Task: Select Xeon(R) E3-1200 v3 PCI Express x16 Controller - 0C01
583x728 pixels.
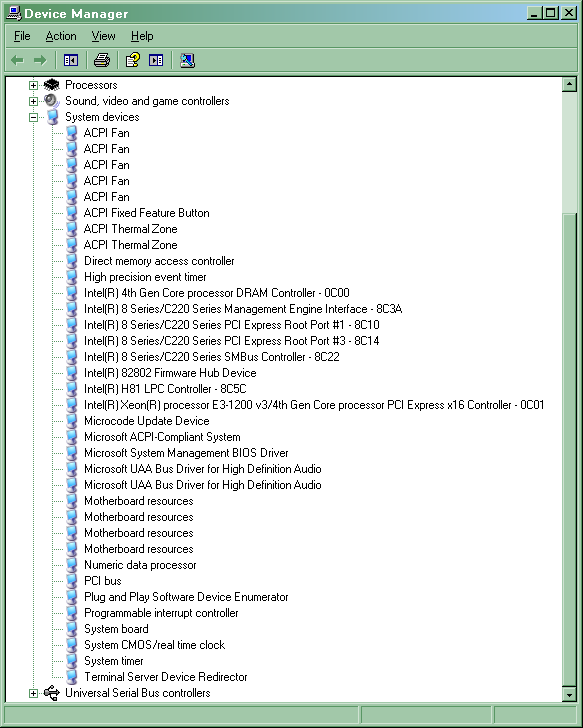Action: [x=314, y=405]
